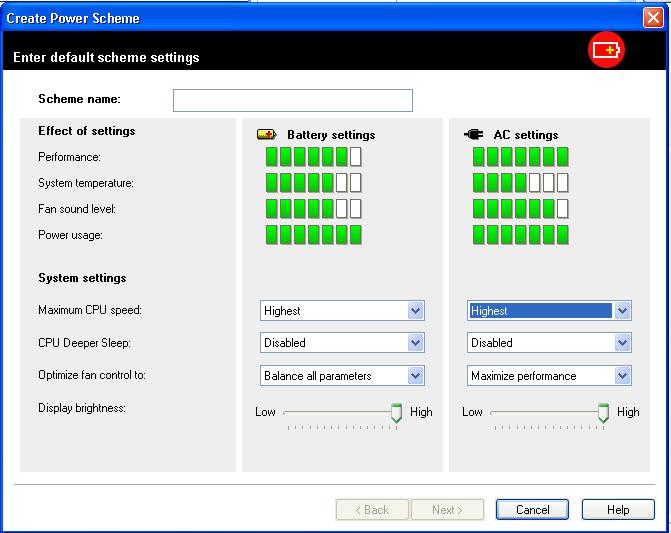Viewport: 671px width, 533px height.
Task: Click the battery icon beside Battery settings
Action: [x=267, y=134]
